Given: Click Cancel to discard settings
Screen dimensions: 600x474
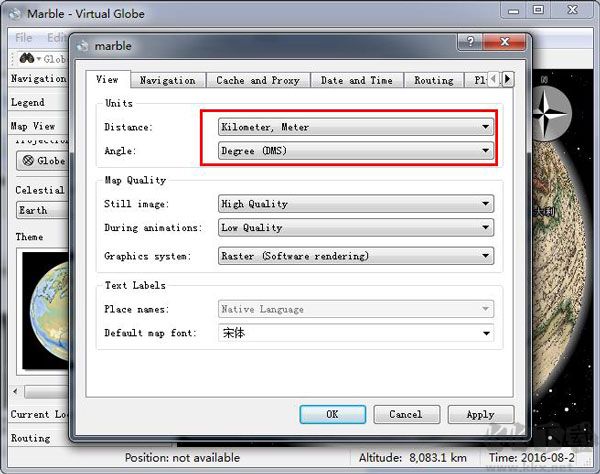Looking at the screenshot, I should (x=406, y=414).
